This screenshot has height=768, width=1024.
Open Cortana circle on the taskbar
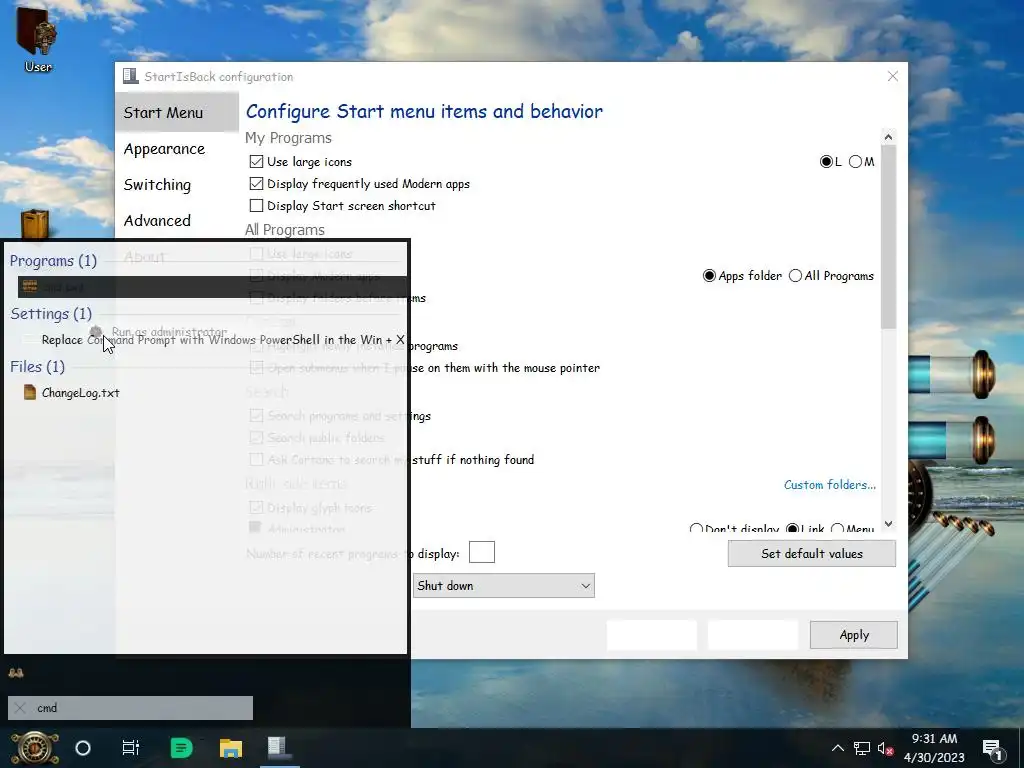[83, 748]
